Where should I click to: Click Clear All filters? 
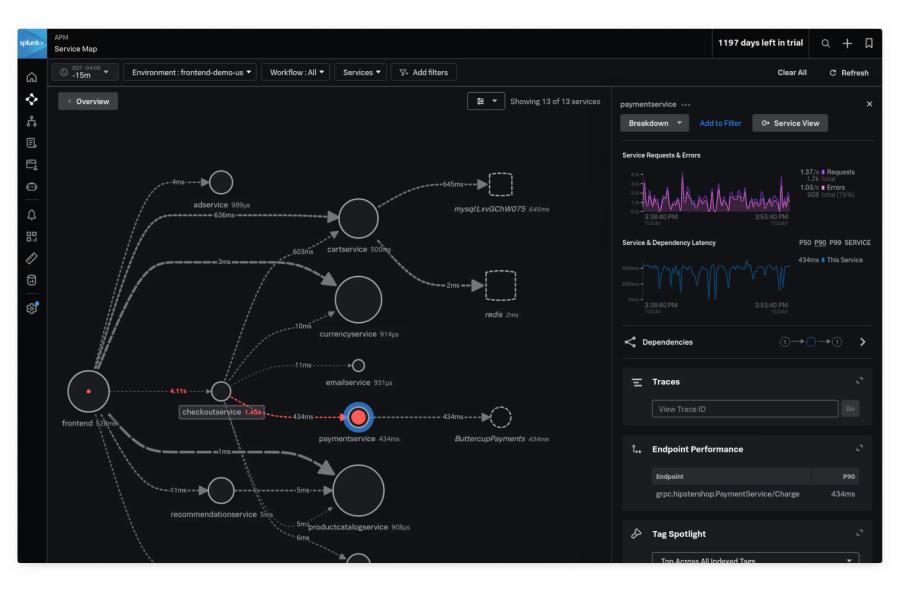792,72
